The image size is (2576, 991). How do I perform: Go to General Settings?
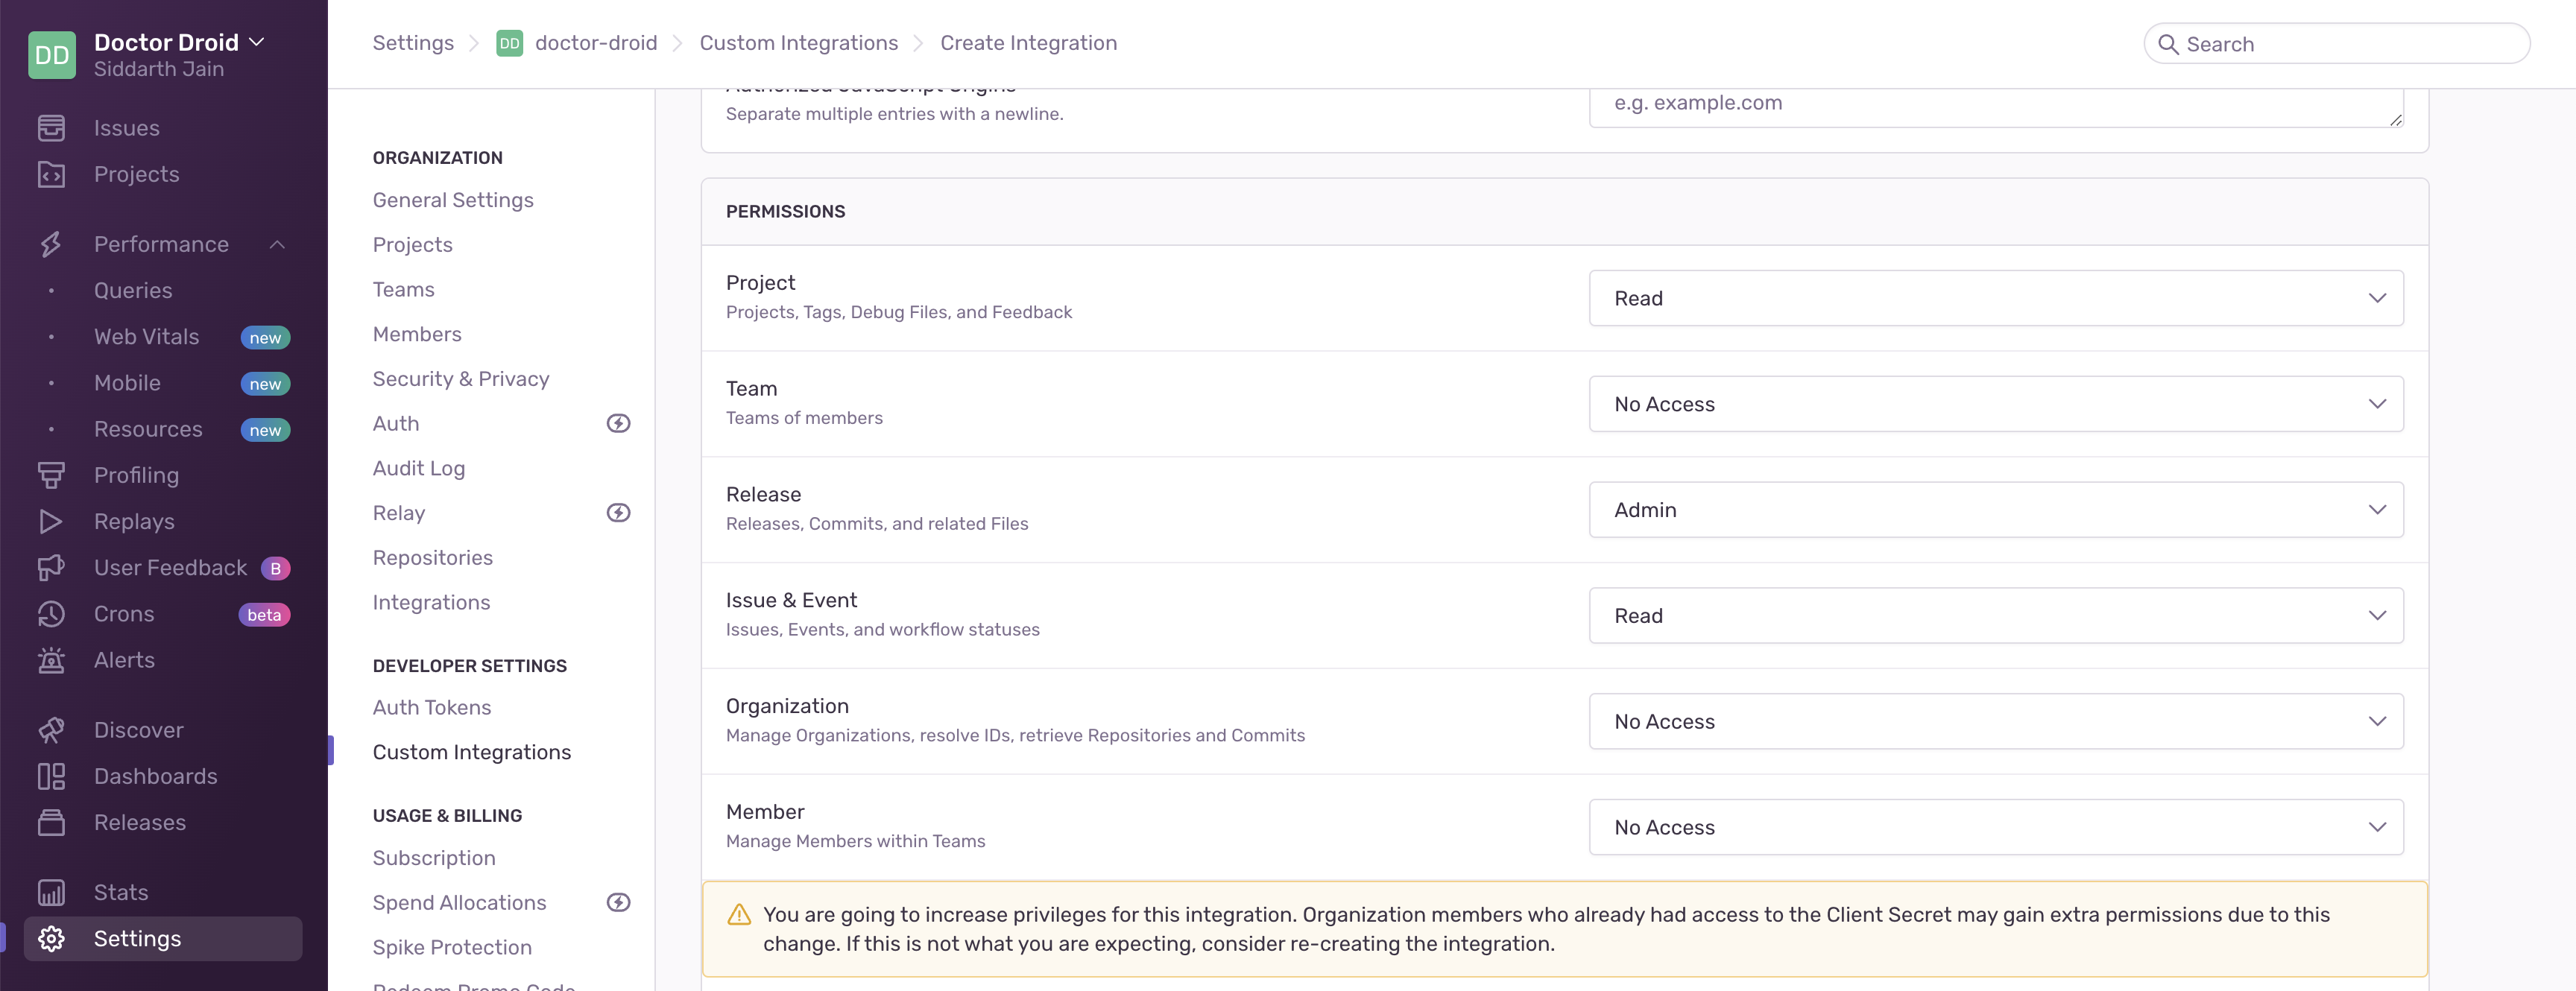pyautogui.click(x=453, y=200)
